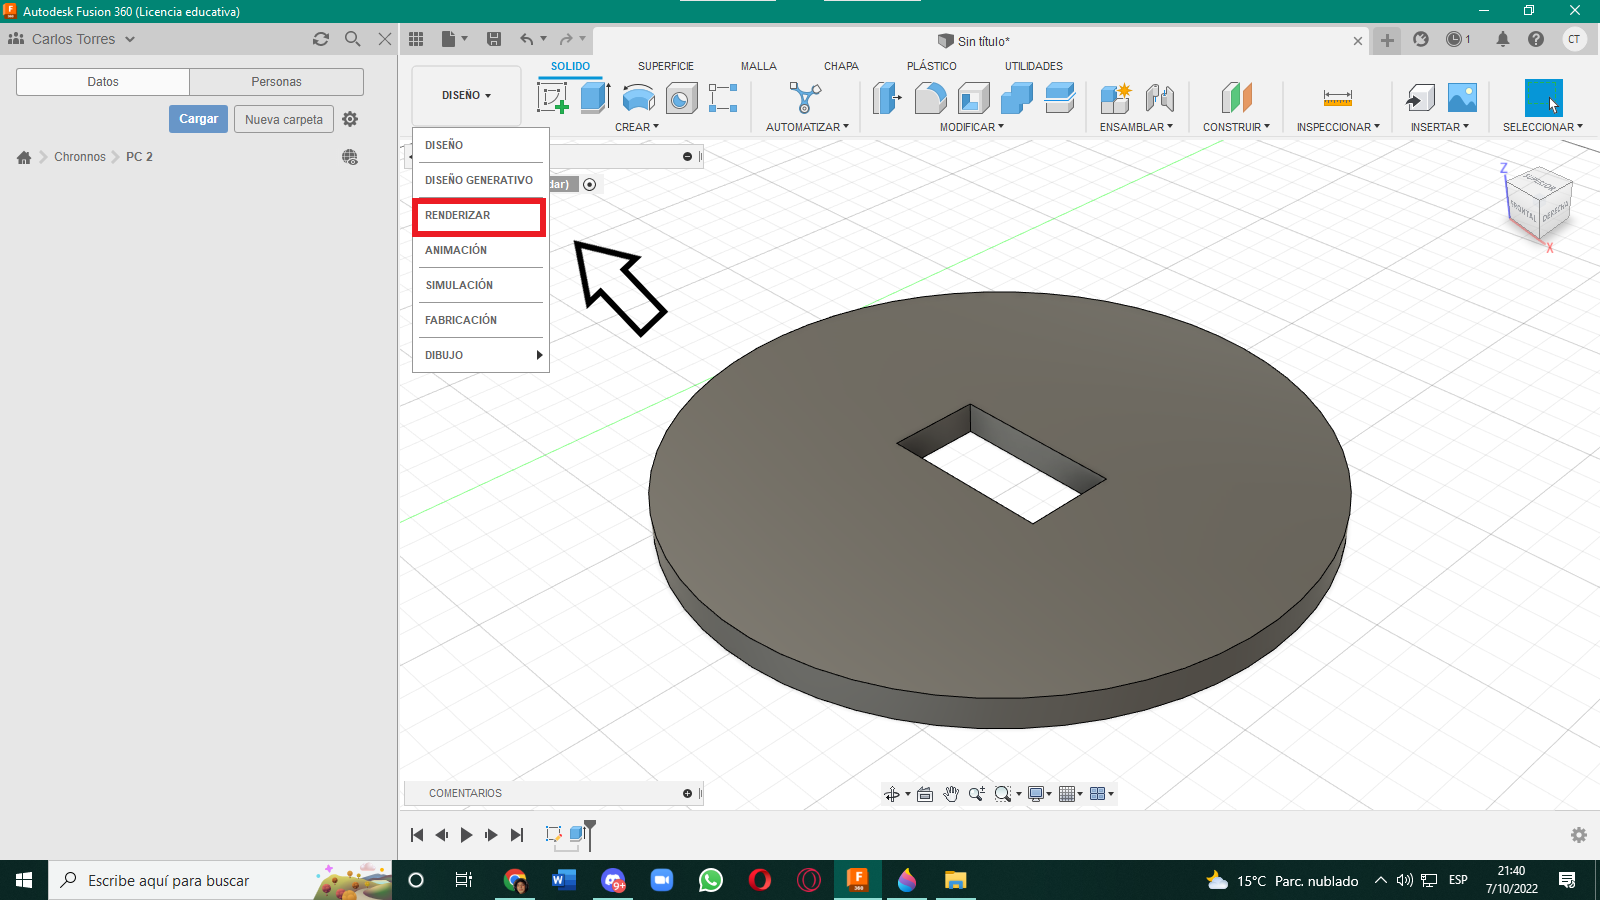Image resolution: width=1600 pixels, height=900 pixels.
Task: Expand the Crear dropdown
Action: tap(637, 127)
